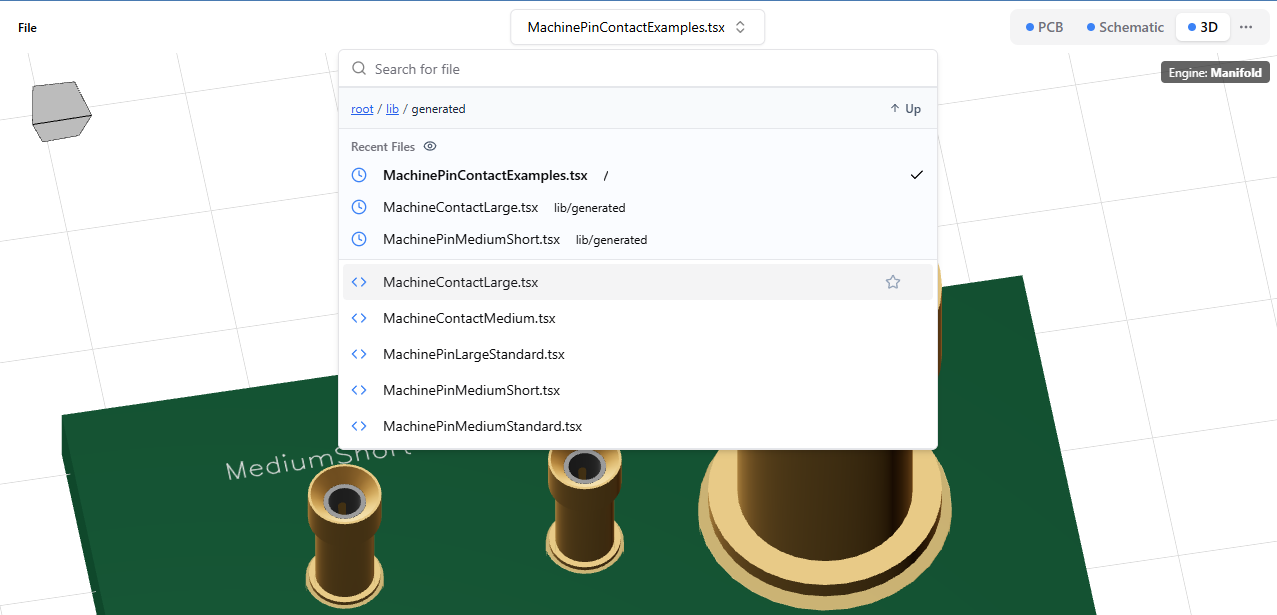Click the code icon beside MachinePinLargeStandard.tsx
1277x615 pixels.
pos(360,354)
